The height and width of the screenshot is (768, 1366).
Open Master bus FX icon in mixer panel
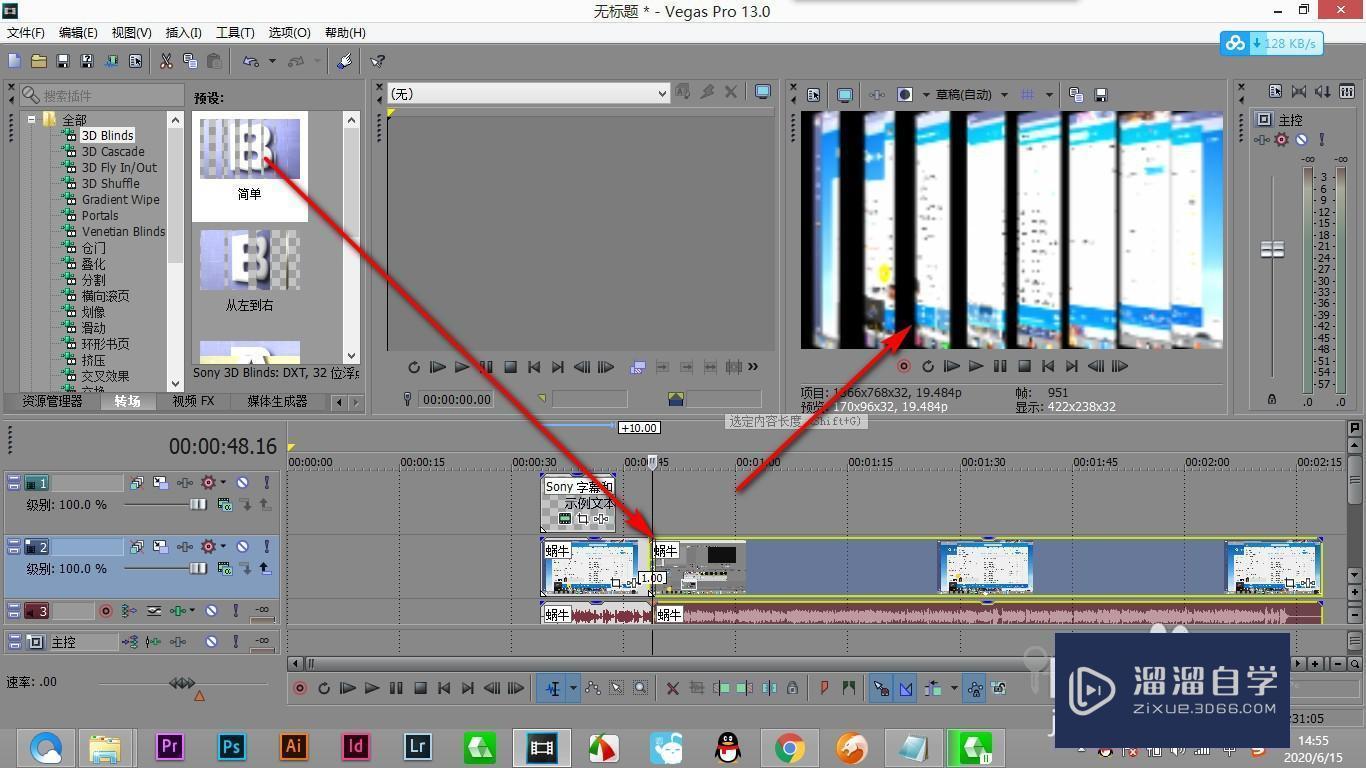tap(1262, 140)
